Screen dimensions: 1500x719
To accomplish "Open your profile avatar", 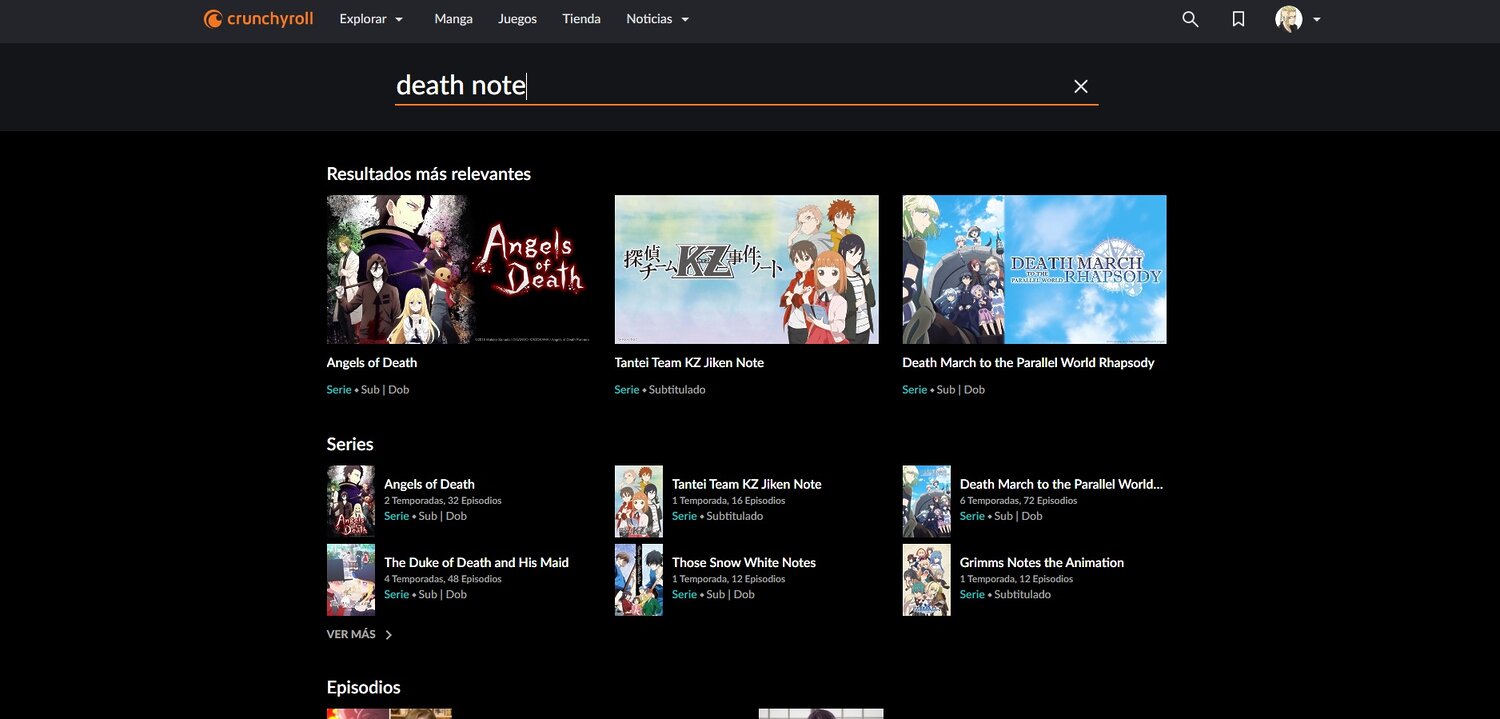I will point(1290,18).
